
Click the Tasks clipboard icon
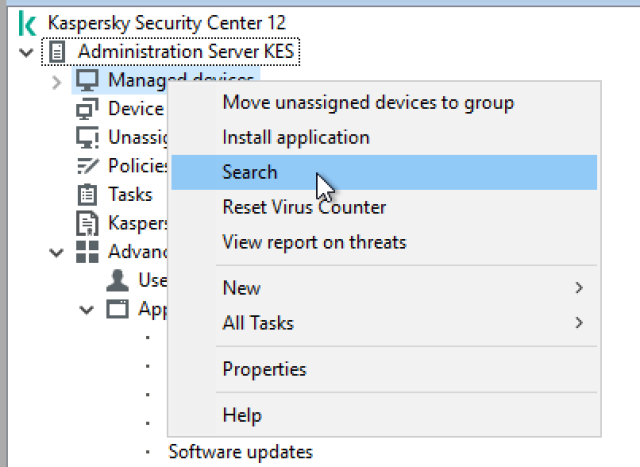(x=88, y=194)
